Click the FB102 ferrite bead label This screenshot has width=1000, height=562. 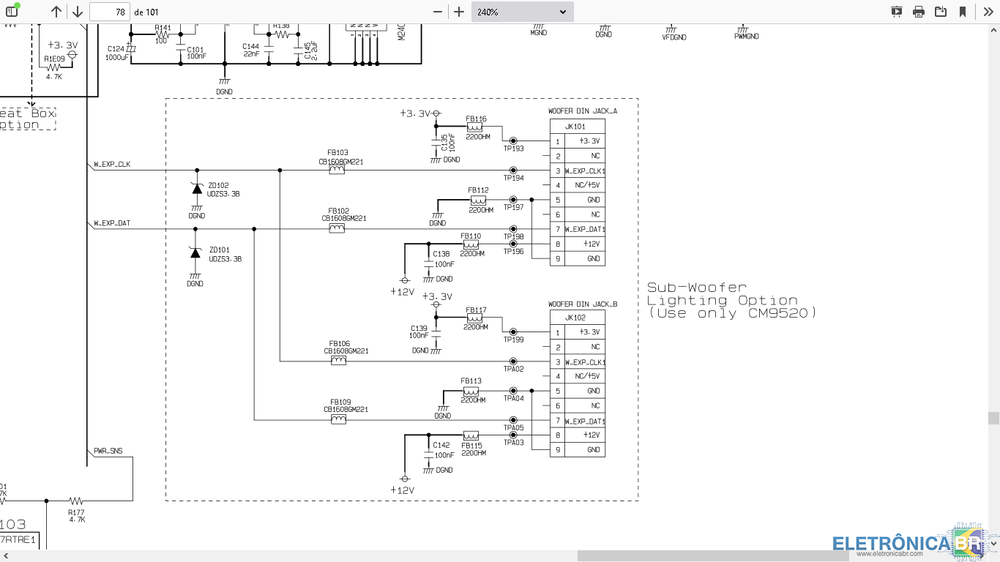[x=339, y=211]
